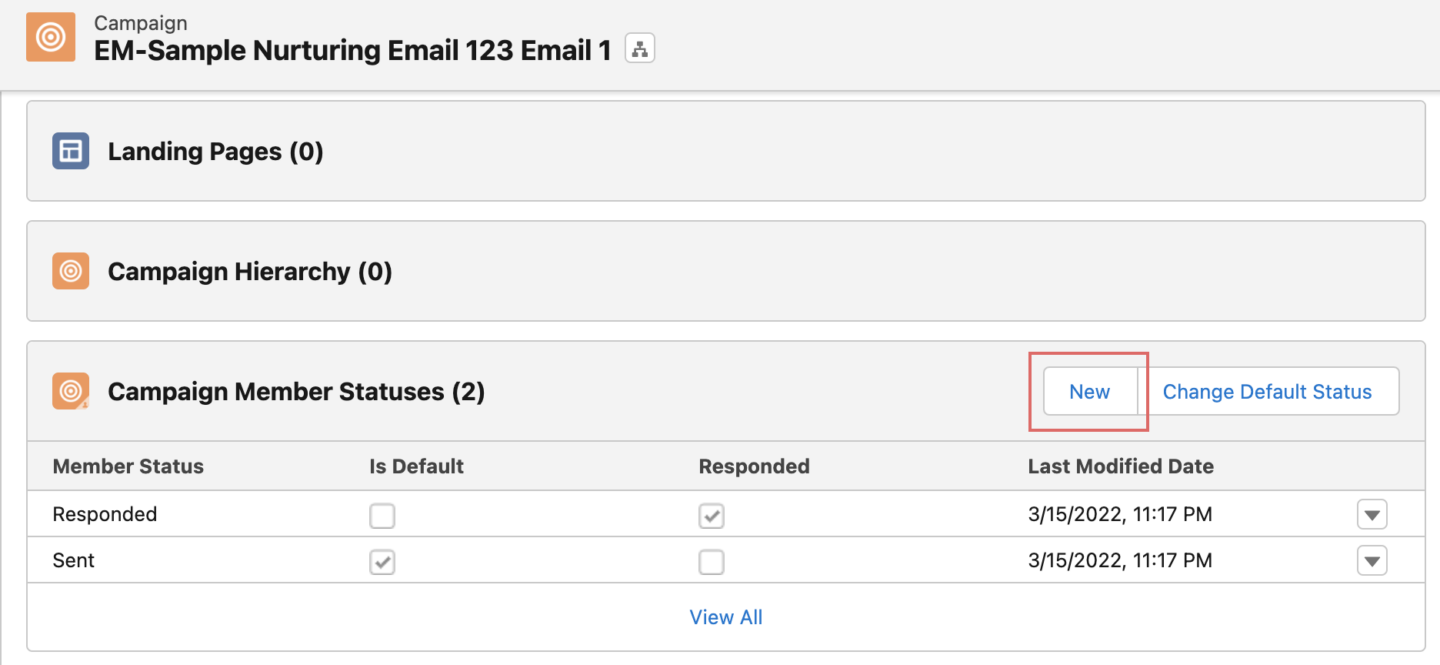This screenshot has width=1440, height=665.
Task: Enable Responded checkbox on the Sent row
Action: click(x=712, y=562)
